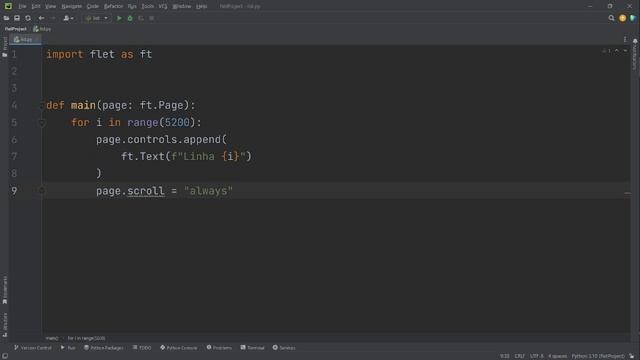Image resolution: width=640 pixels, height=360 pixels.
Task: Click the "always" string literal
Action: click(x=208, y=191)
